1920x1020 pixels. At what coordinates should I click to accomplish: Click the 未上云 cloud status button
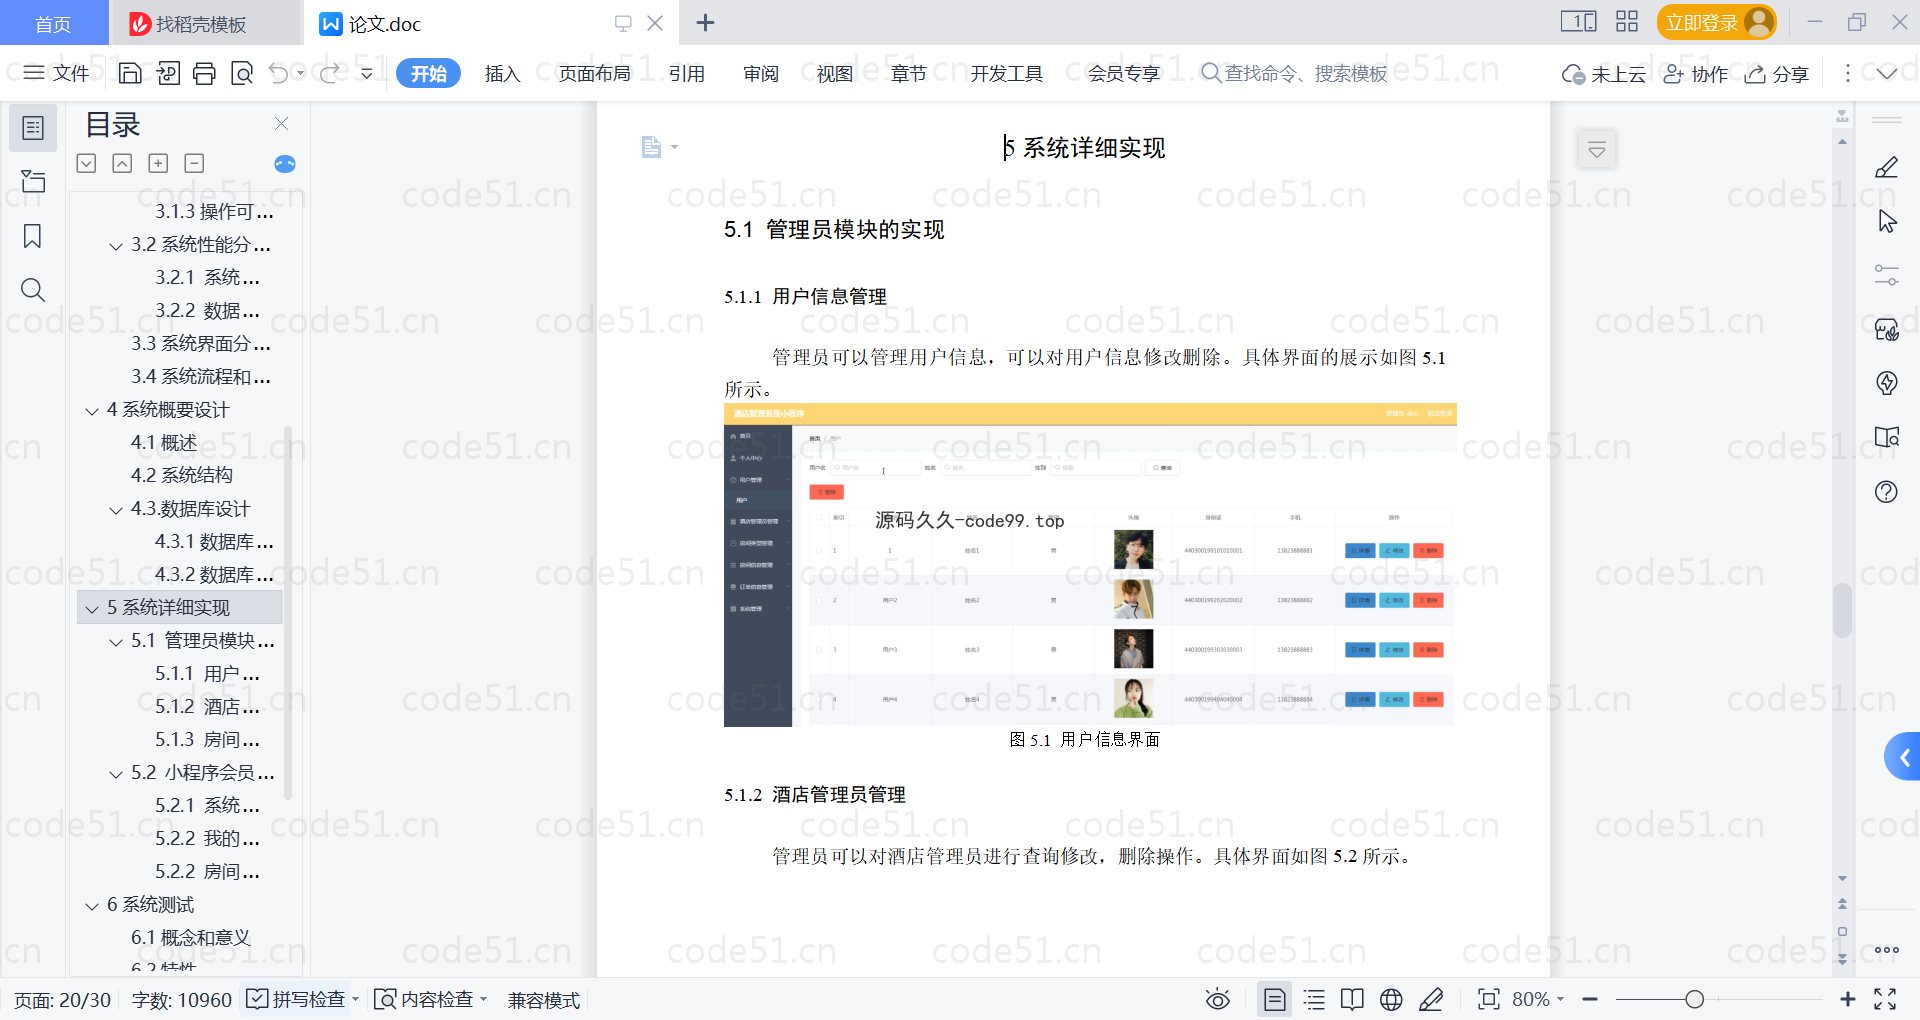click(x=1604, y=74)
